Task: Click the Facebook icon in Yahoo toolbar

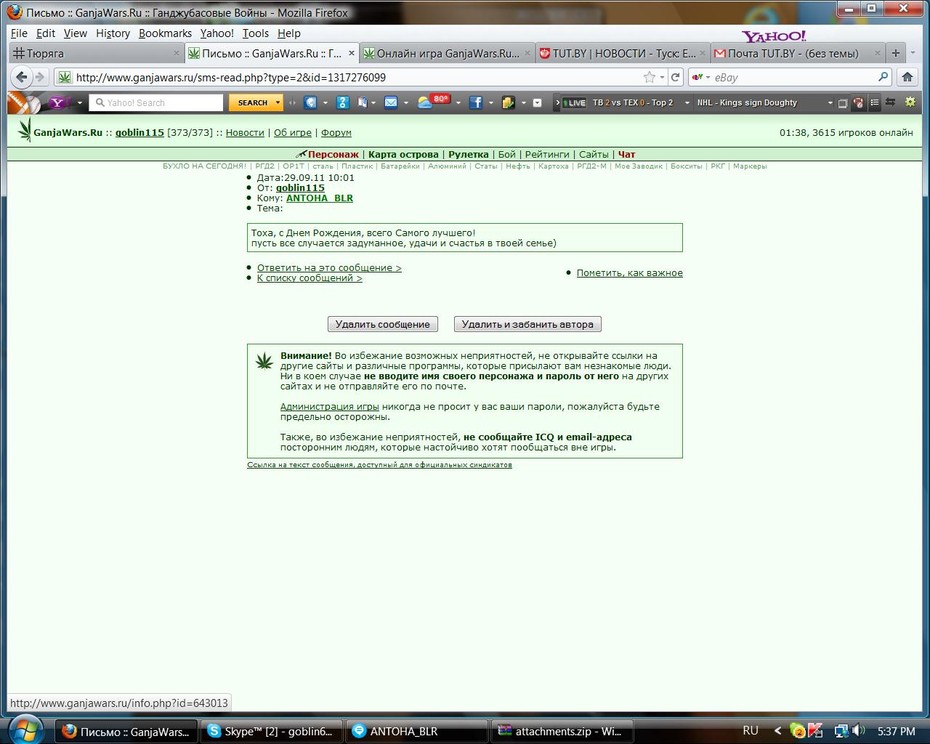Action: pyautogui.click(x=476, y=103)
